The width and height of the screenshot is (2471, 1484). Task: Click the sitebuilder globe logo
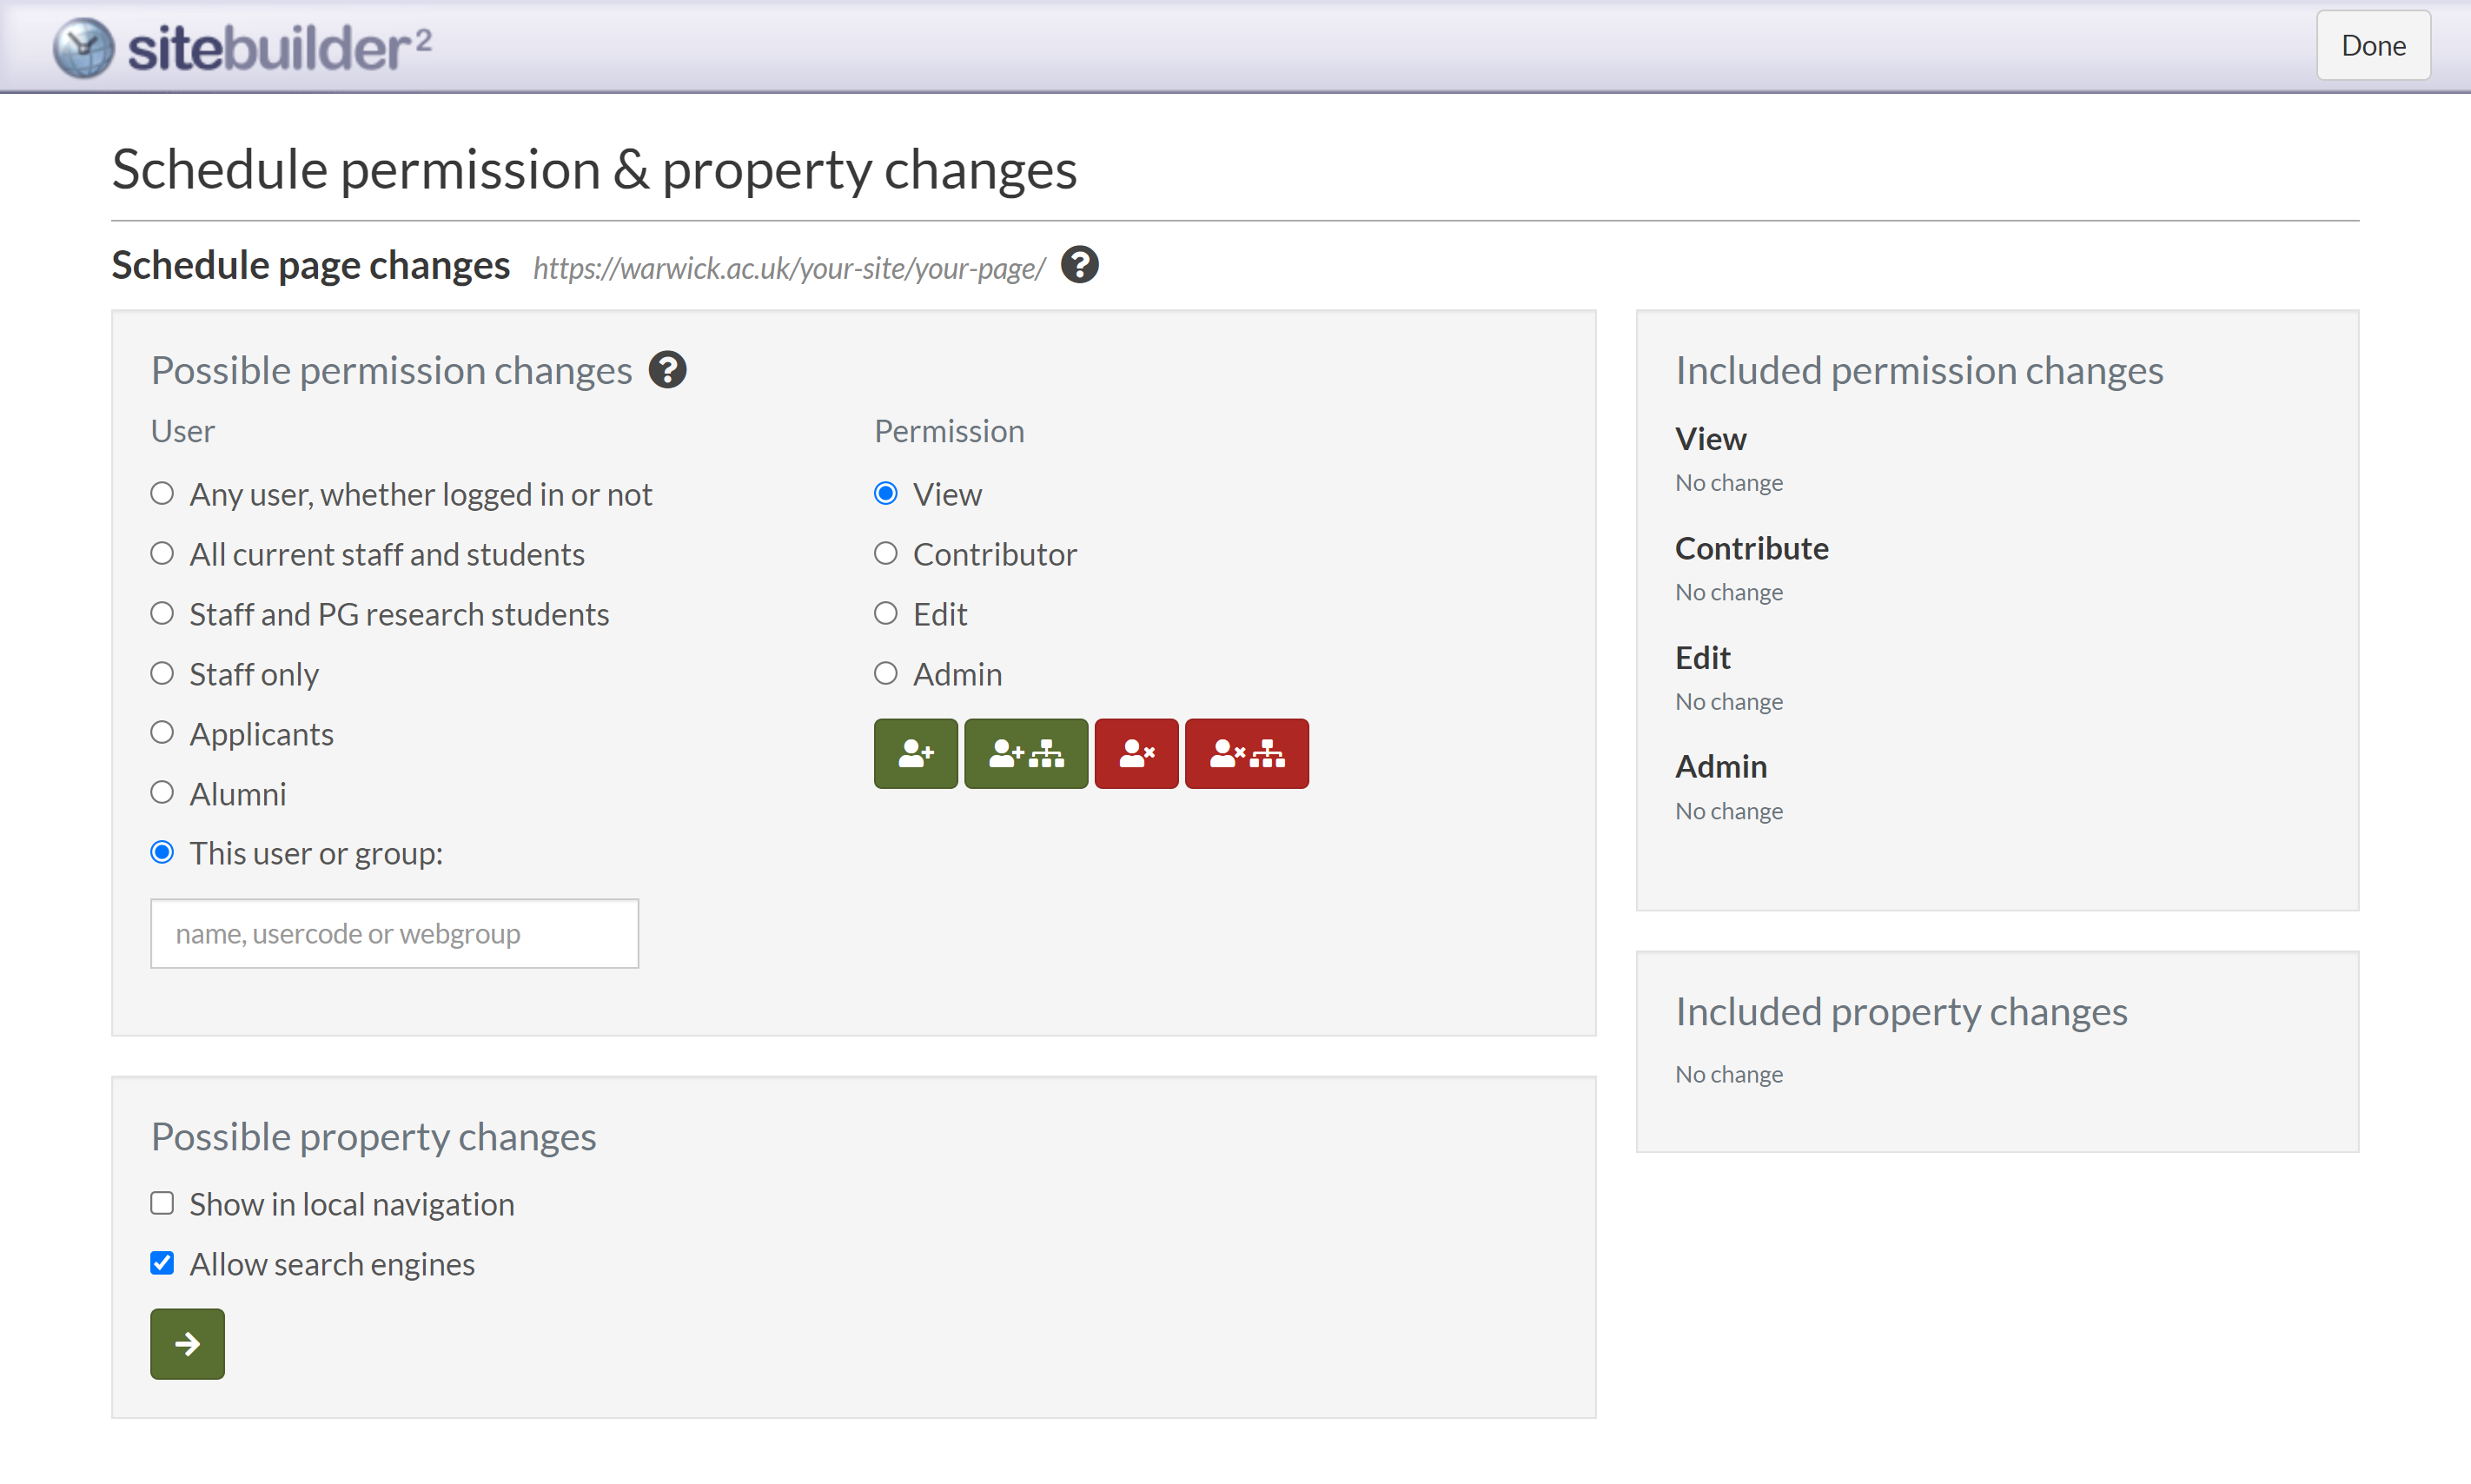[x=83, y=47]
